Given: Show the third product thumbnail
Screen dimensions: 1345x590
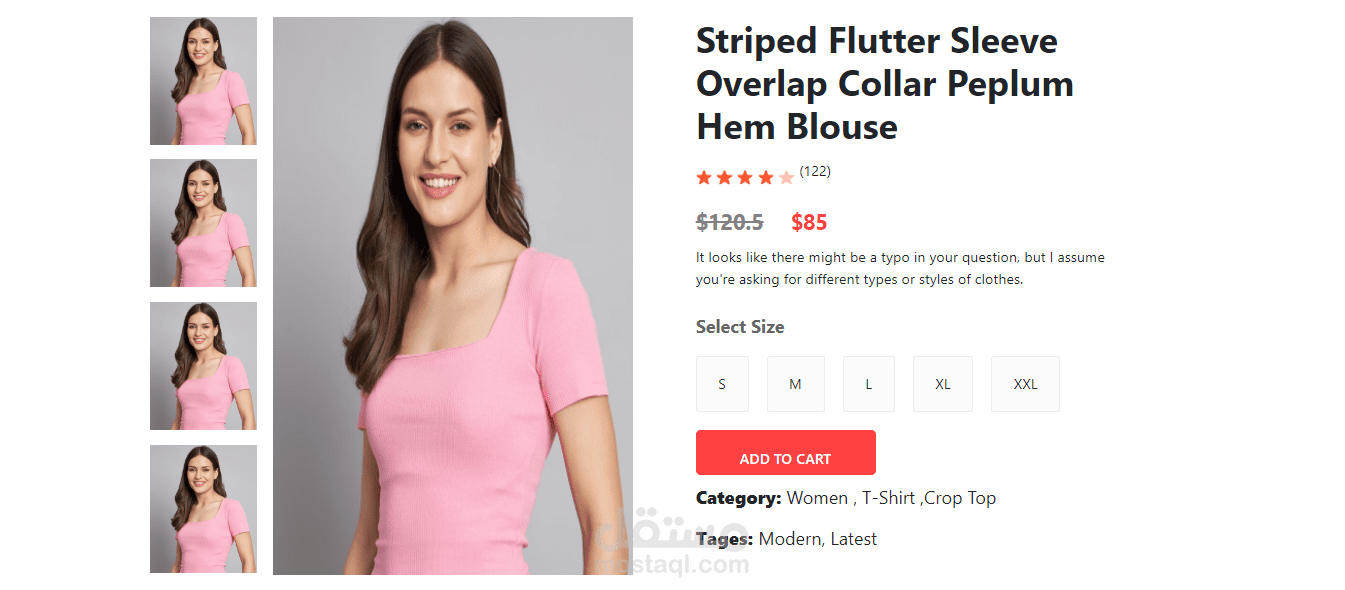Looking at the screenshot, I should coord(203,366).
